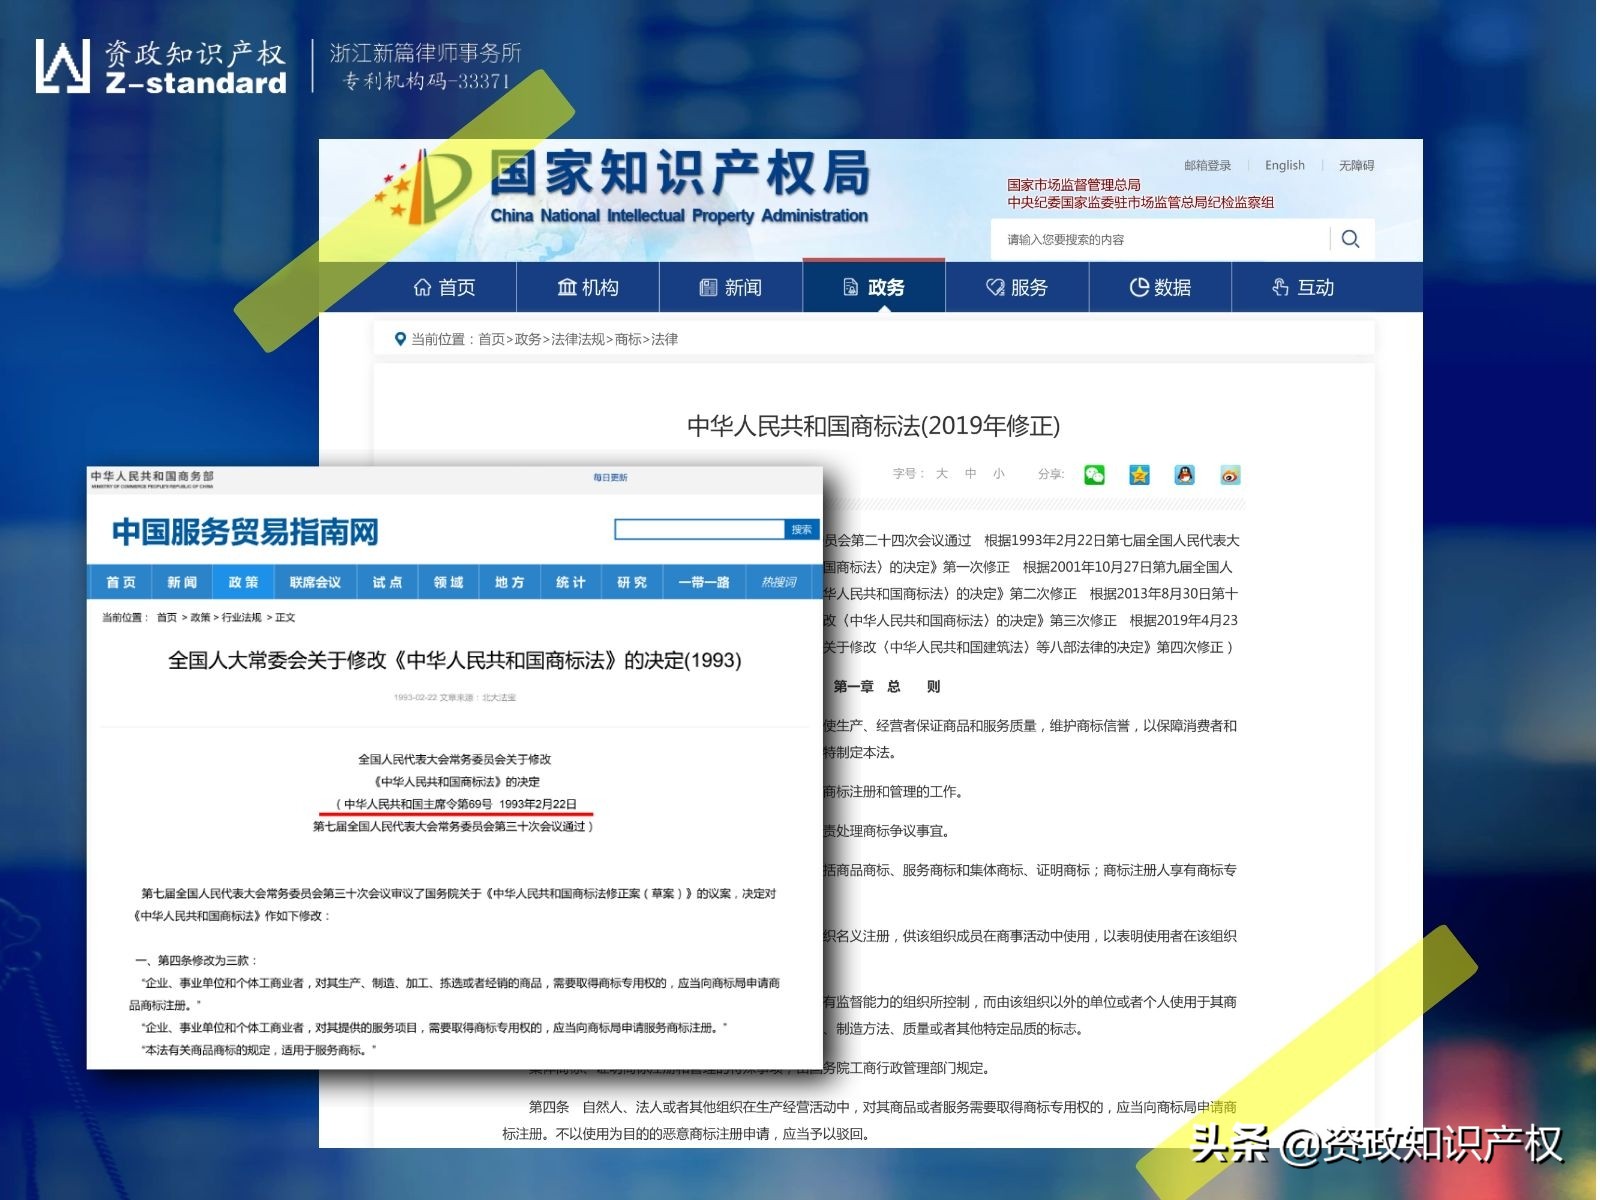
Task: Open the English version link
Action: (x=1284, y=165)
